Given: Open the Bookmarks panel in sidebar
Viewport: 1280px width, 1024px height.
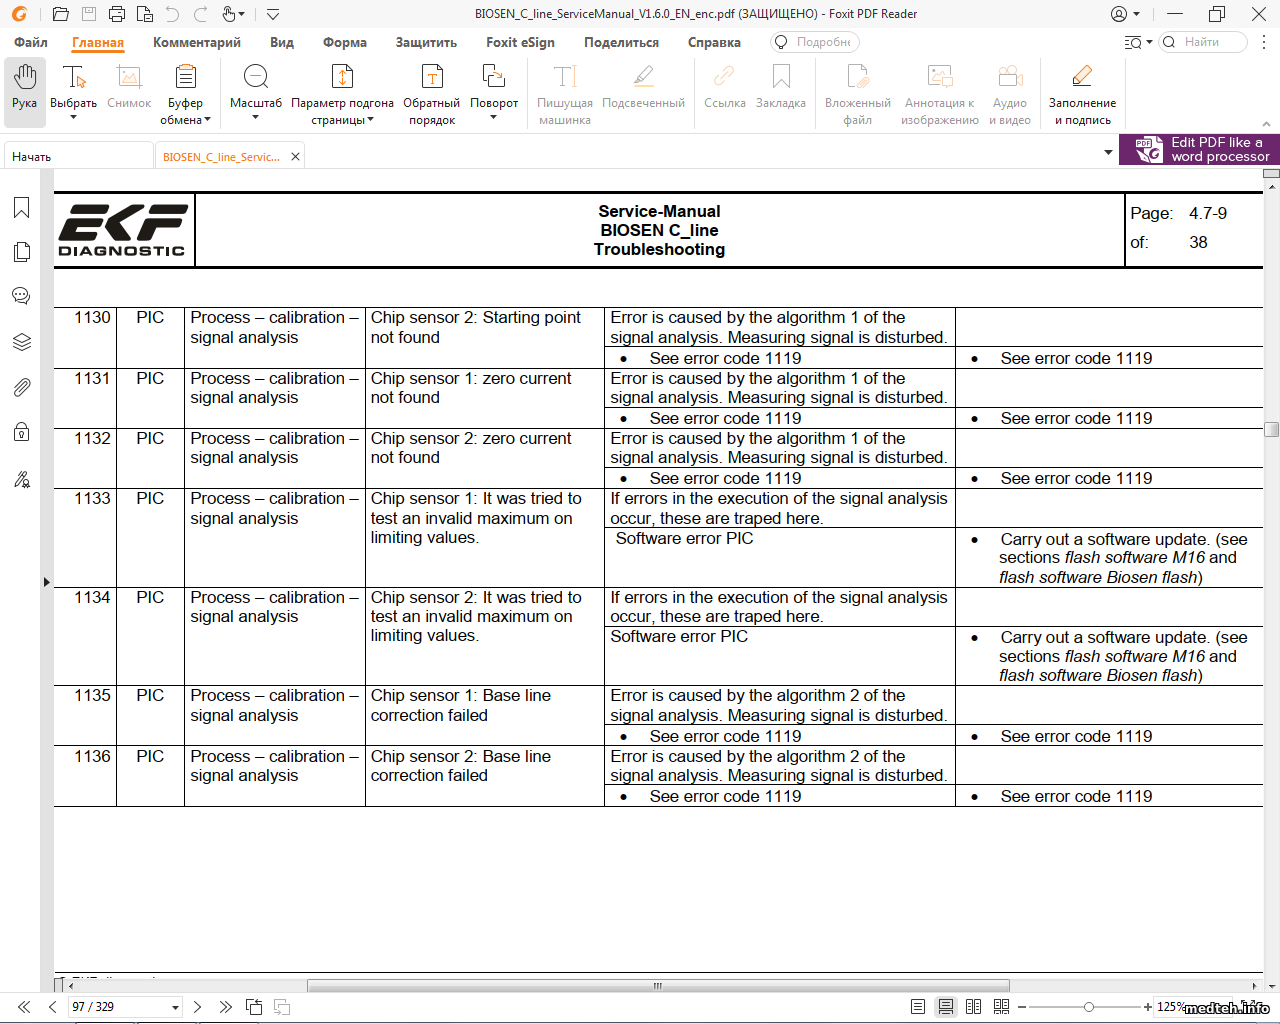Looking at the screenshot, I should pos(22,207).
